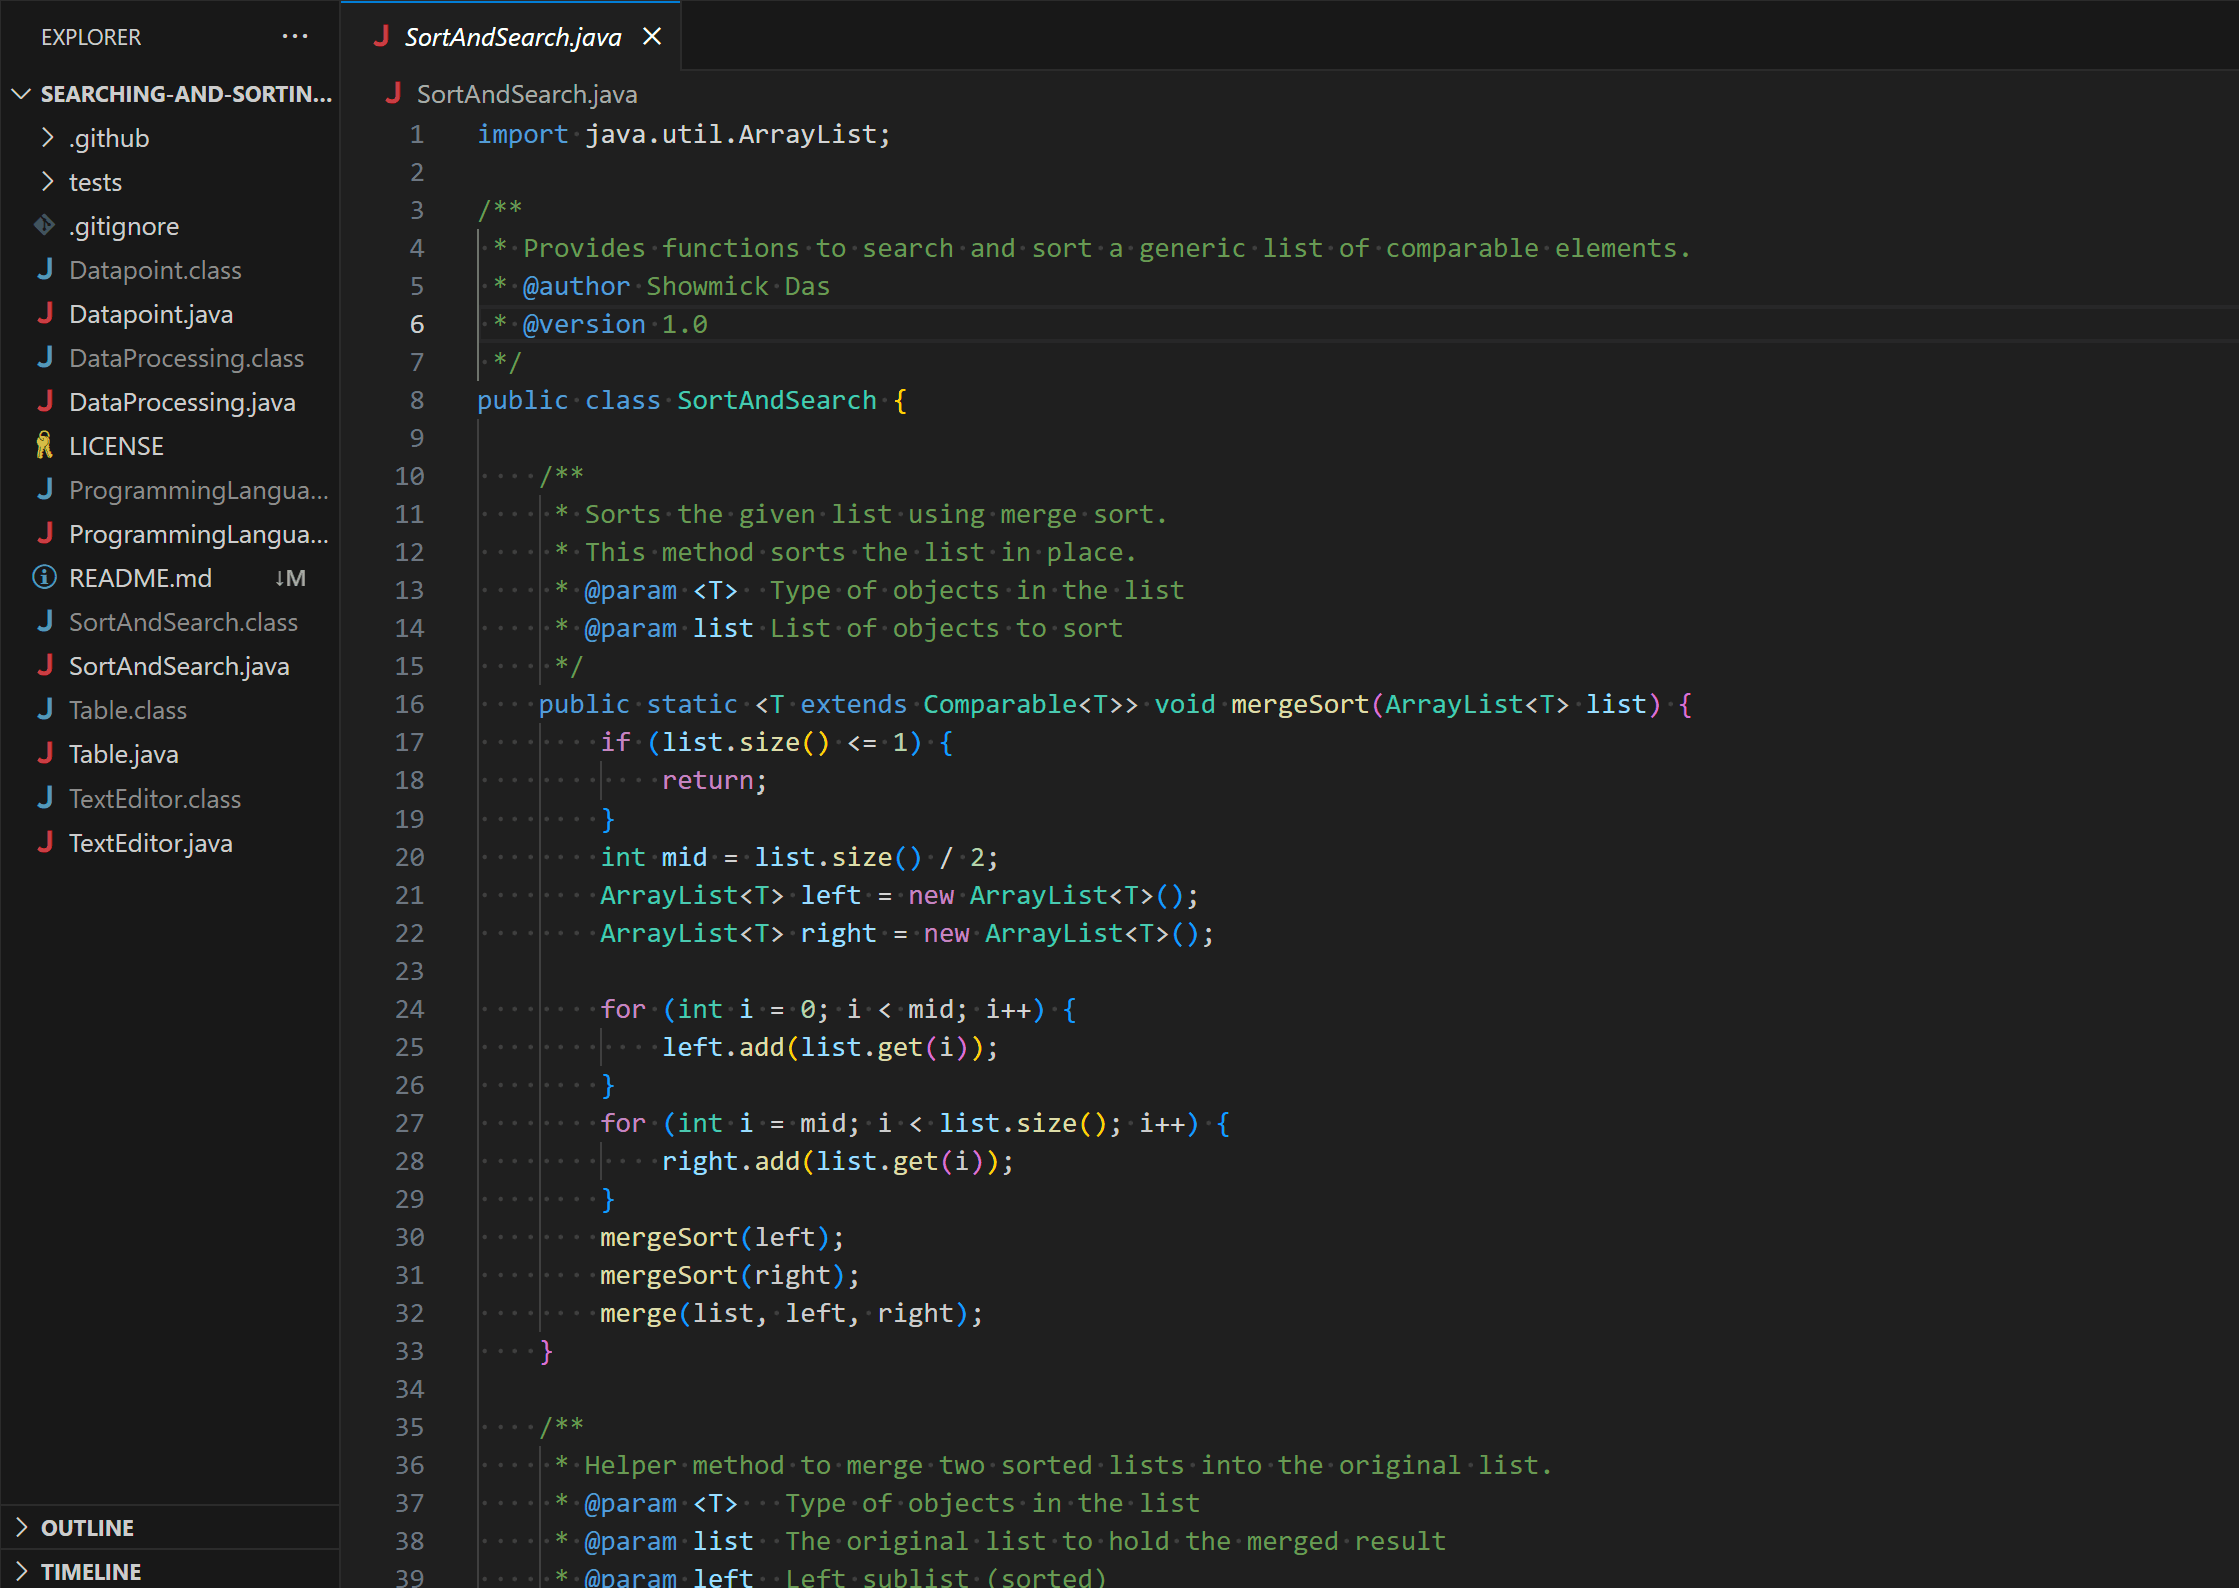Click 'merge(list, left, right);' call

(x=791, y=1313)
